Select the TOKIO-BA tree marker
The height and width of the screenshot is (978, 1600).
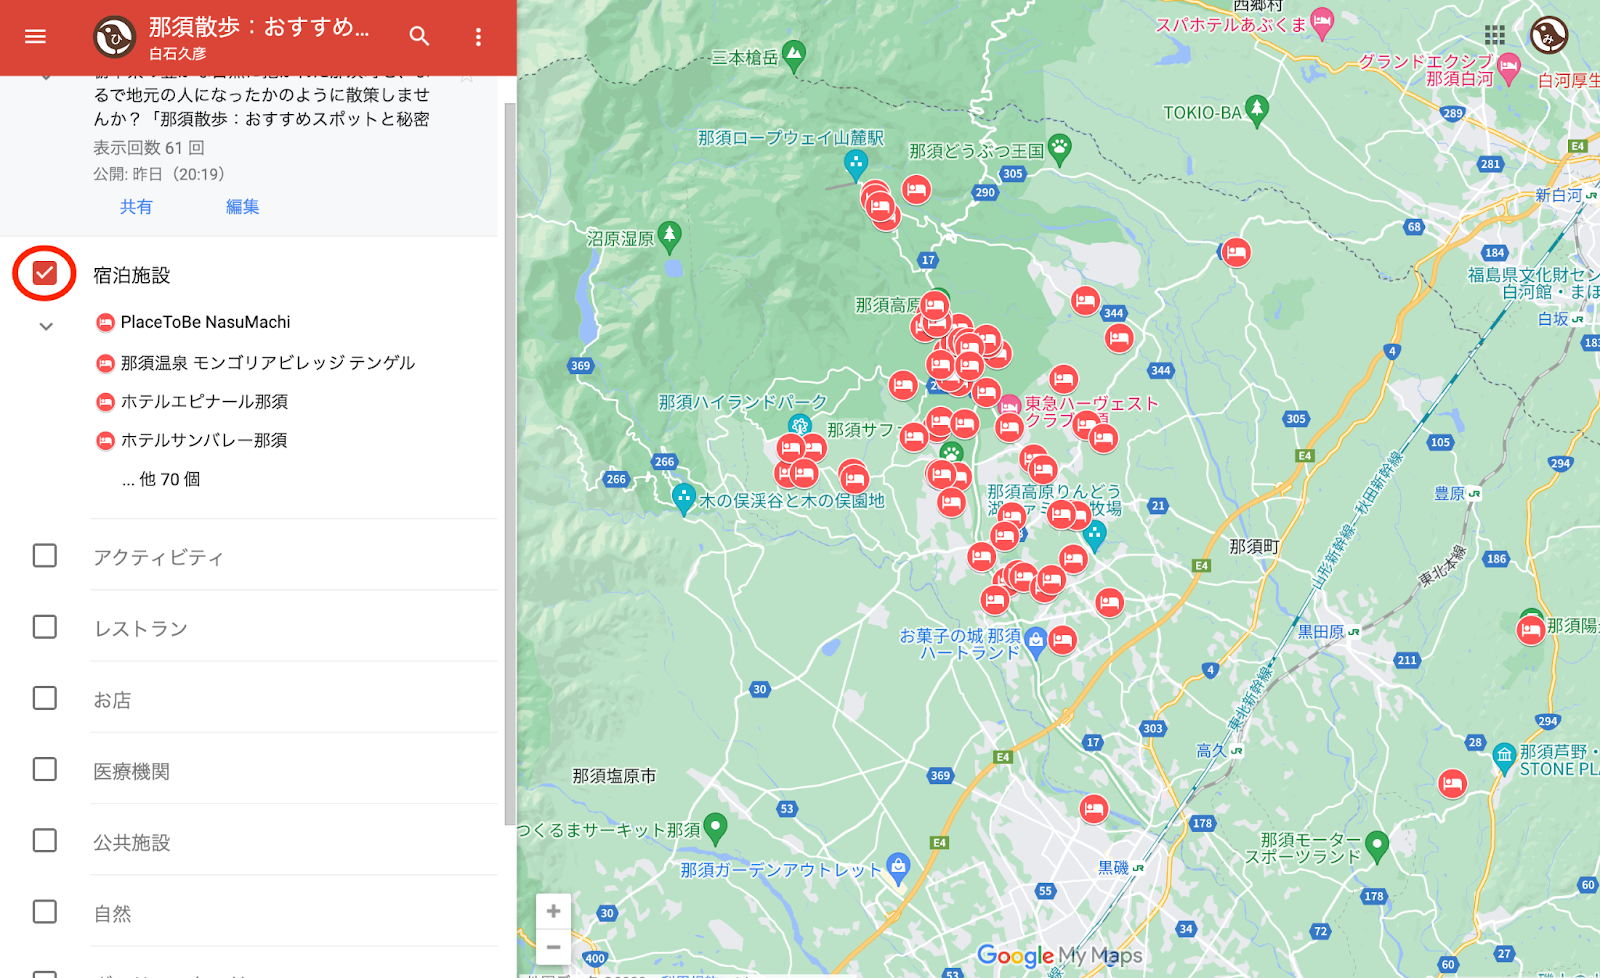(1257, 110)
